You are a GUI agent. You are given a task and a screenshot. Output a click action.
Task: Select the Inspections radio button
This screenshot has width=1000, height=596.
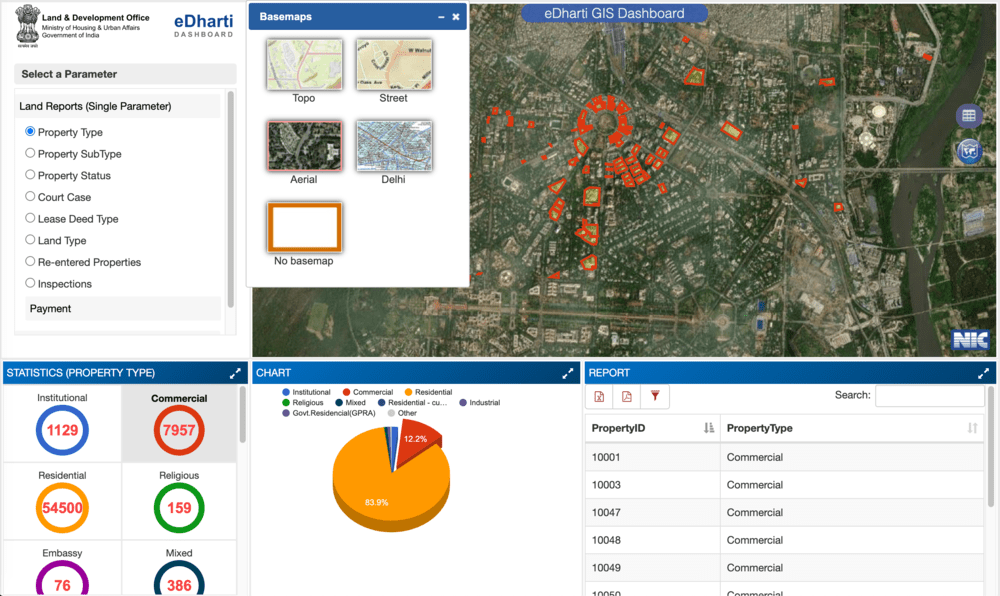(x=30, y=283)
